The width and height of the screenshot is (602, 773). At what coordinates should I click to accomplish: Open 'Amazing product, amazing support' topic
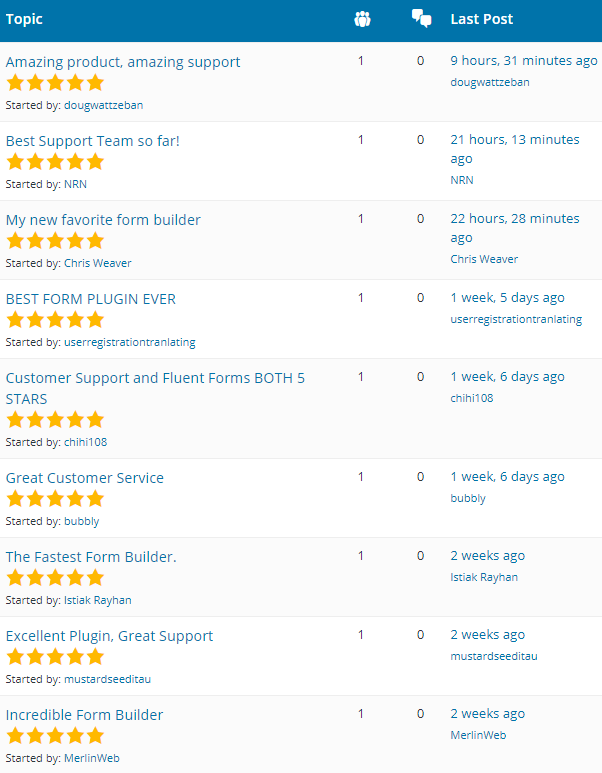(x=123, y=62)
